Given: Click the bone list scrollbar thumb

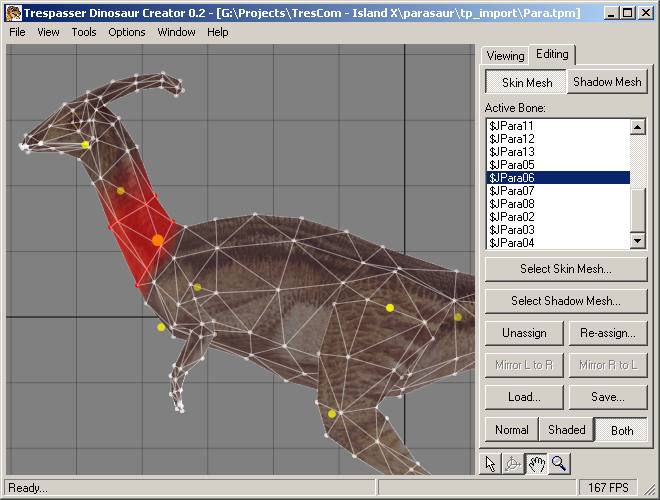Looking at the screenshot, I should pos(638,210).
